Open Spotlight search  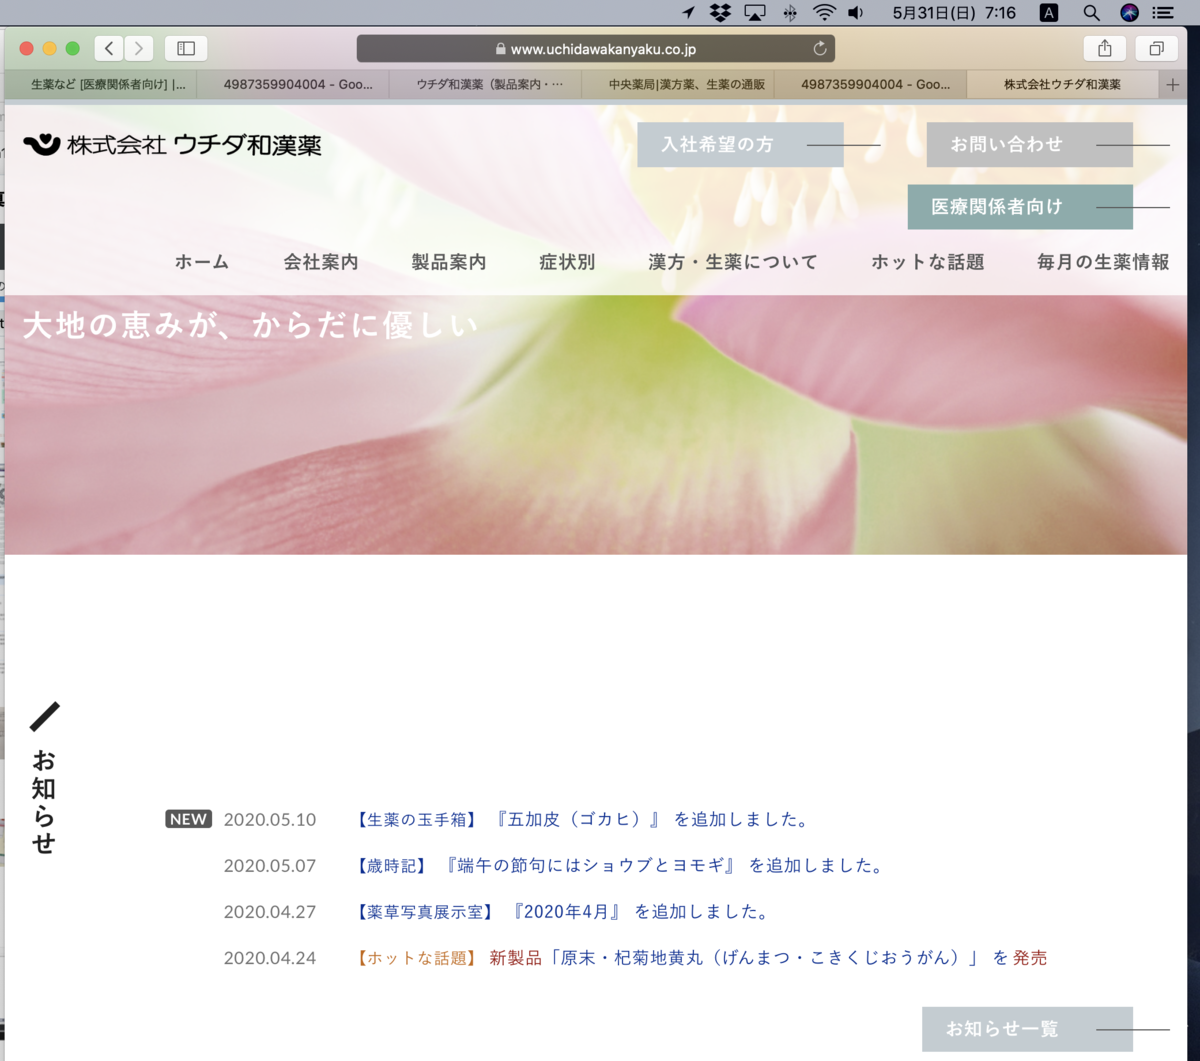pyautogui.click(x=1091, y=13)
